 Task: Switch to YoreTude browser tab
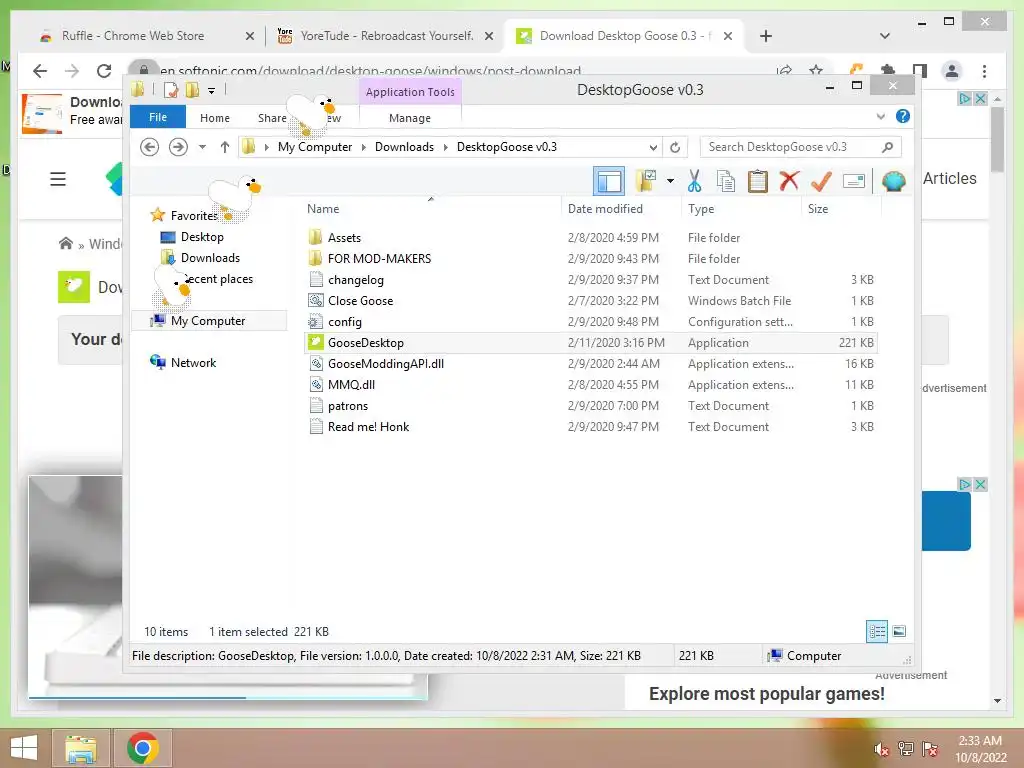click(x=386, y=36)
